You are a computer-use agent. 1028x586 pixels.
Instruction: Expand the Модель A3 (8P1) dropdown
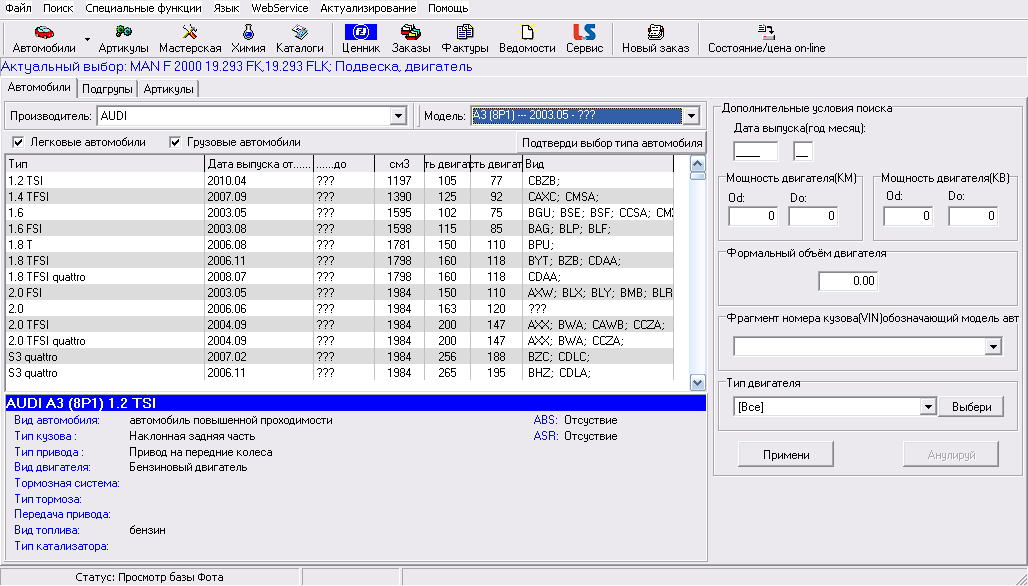pos(691,116)
